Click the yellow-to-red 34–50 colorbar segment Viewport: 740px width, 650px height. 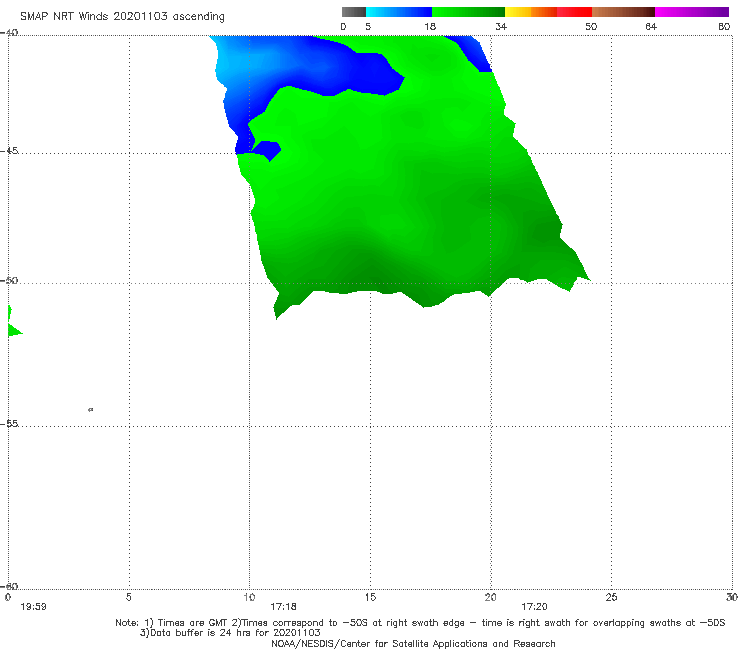tap(548, 12)
